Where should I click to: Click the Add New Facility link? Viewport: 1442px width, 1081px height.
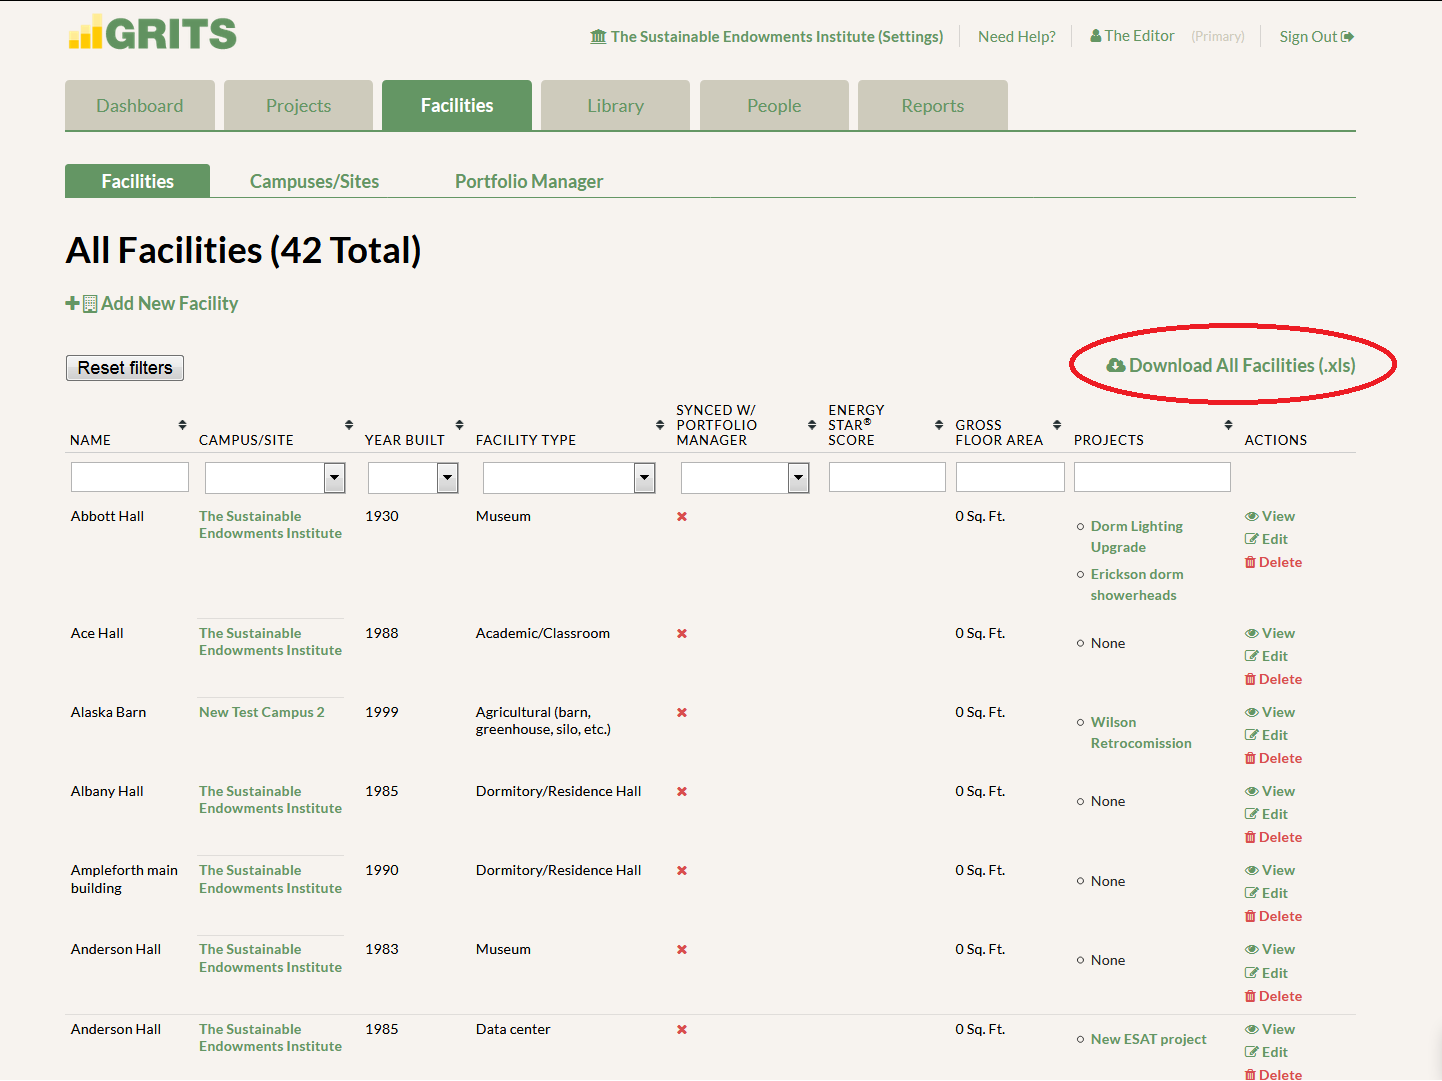click(x=152, y=303)
